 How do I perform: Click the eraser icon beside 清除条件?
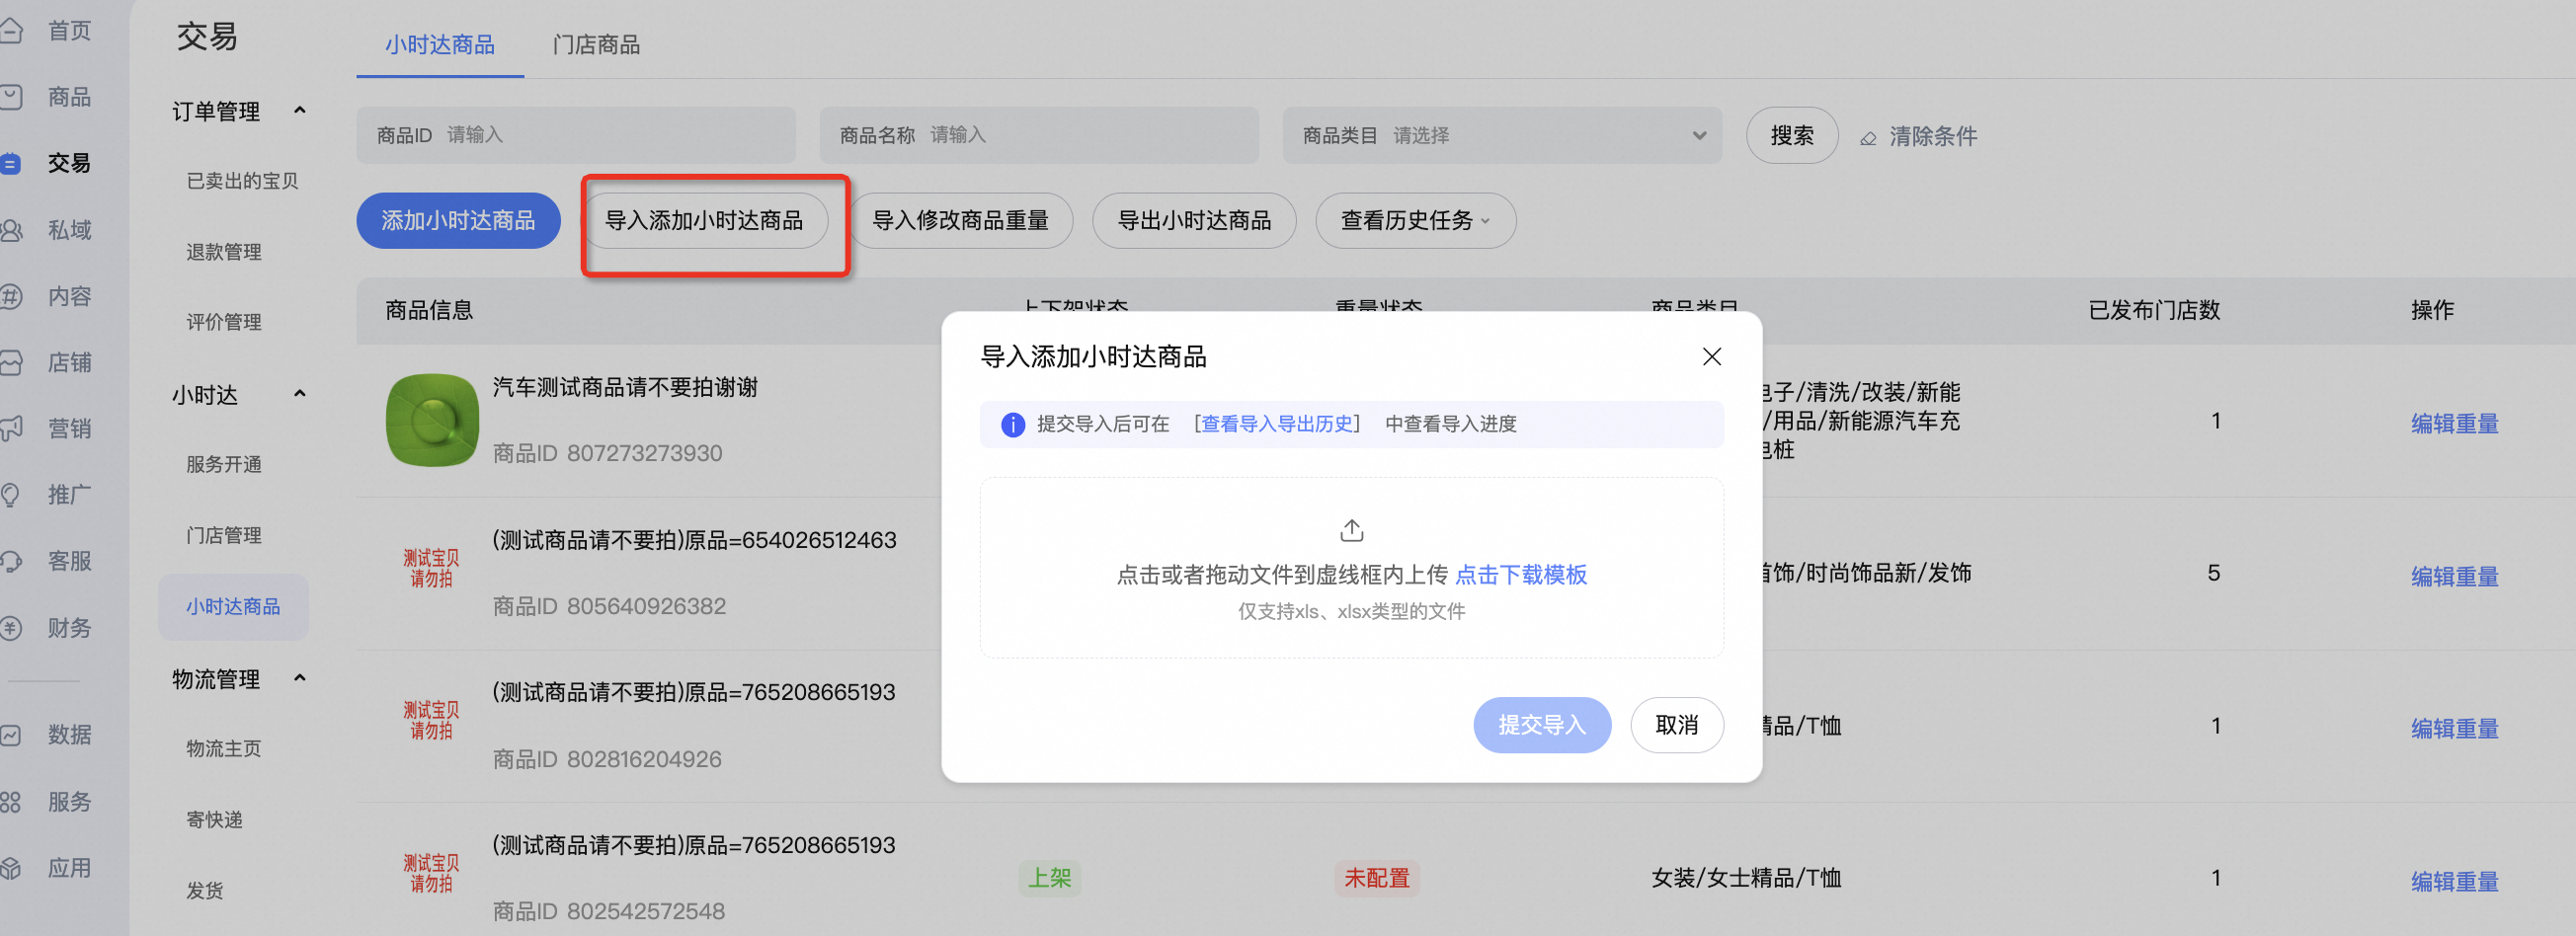[1868, 138]
